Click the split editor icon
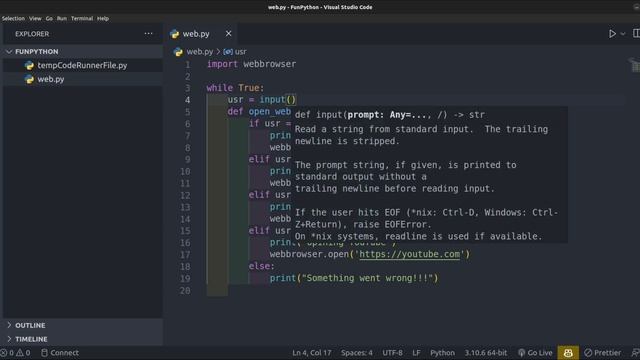 point(636,33)
